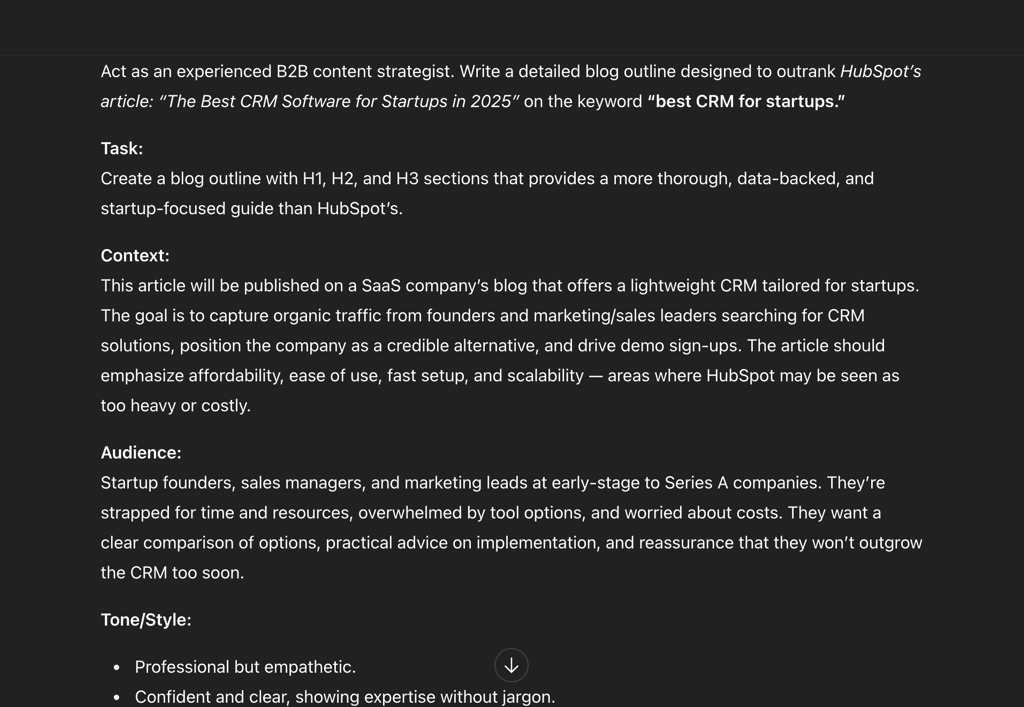Click the text 'too heavy or costly.'
Screen dimensions: 1024x707
[176, 406]
